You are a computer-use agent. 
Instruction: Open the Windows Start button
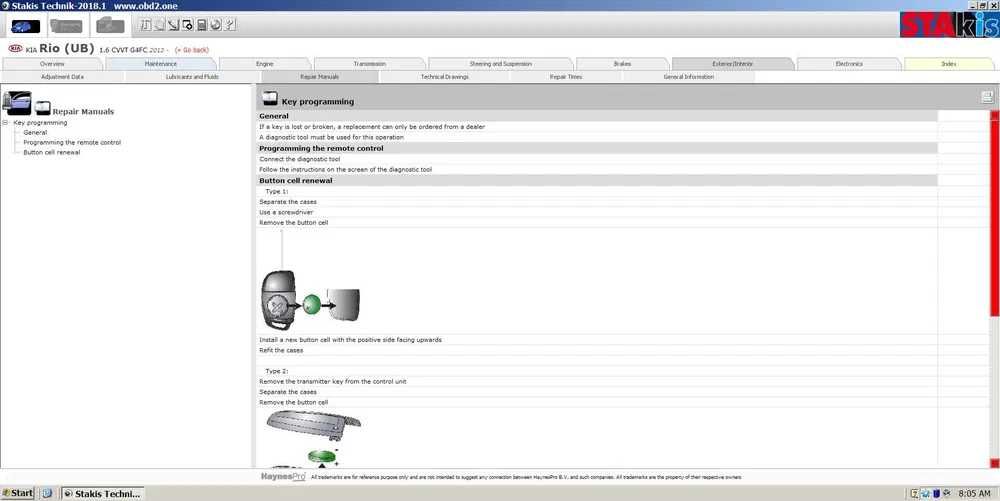[x=17, y=493]
